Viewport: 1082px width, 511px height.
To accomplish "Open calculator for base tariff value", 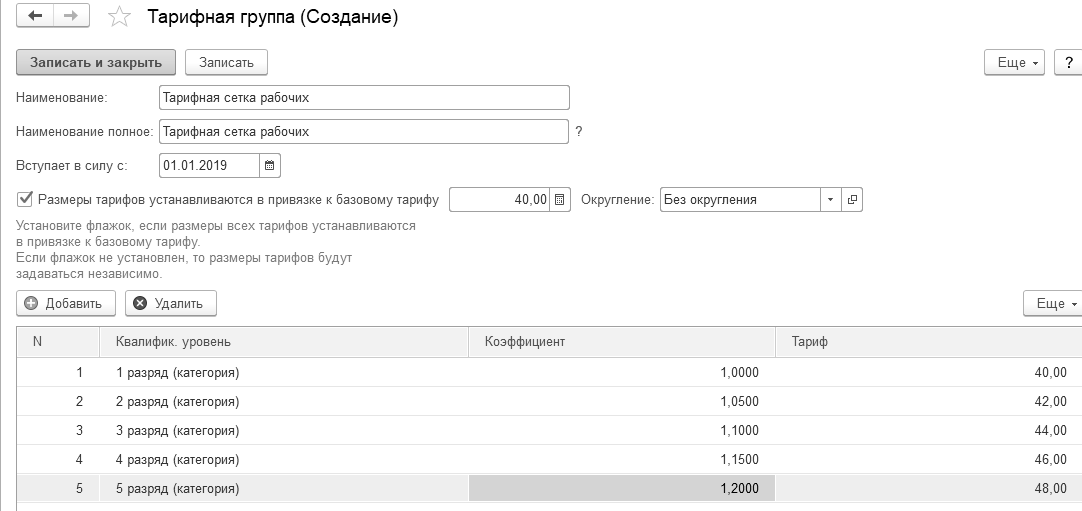I will pyautogui.click(x=561, y=199).
